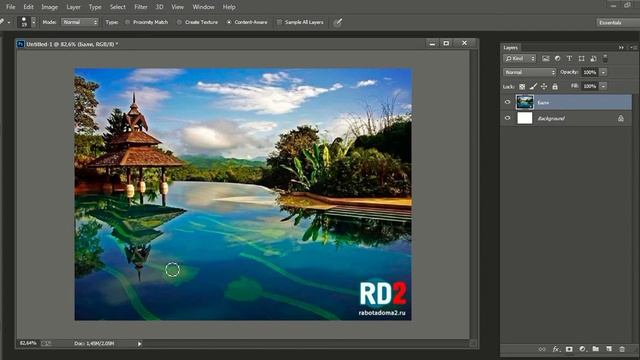Hide the Background layer
Image resolution: width=640 pixels, height=360 pixels.
coord(507,118)
